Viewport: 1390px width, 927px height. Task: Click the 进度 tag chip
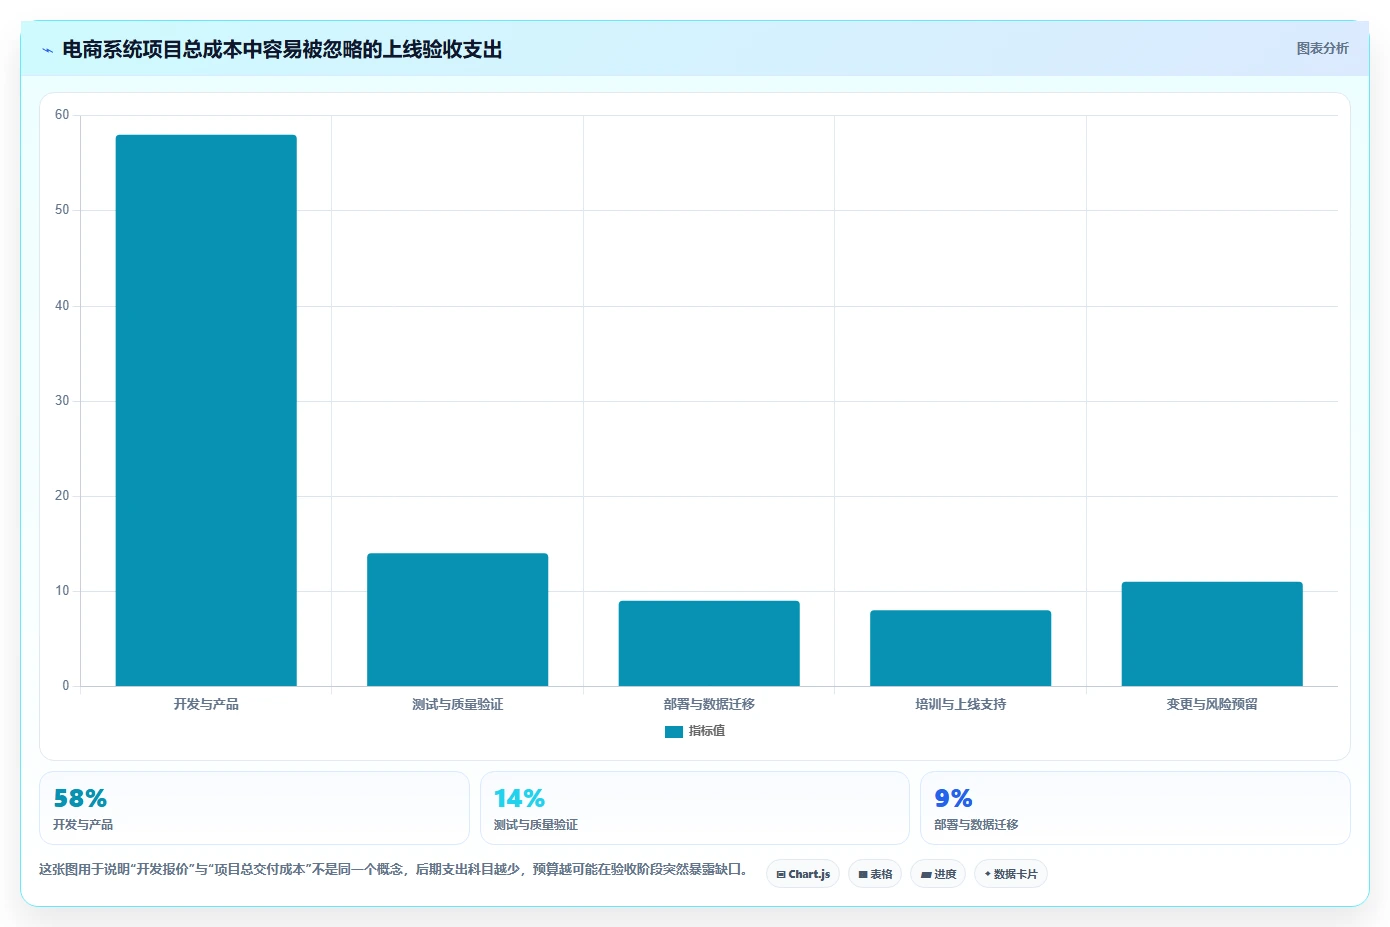[x=938, y=874]
